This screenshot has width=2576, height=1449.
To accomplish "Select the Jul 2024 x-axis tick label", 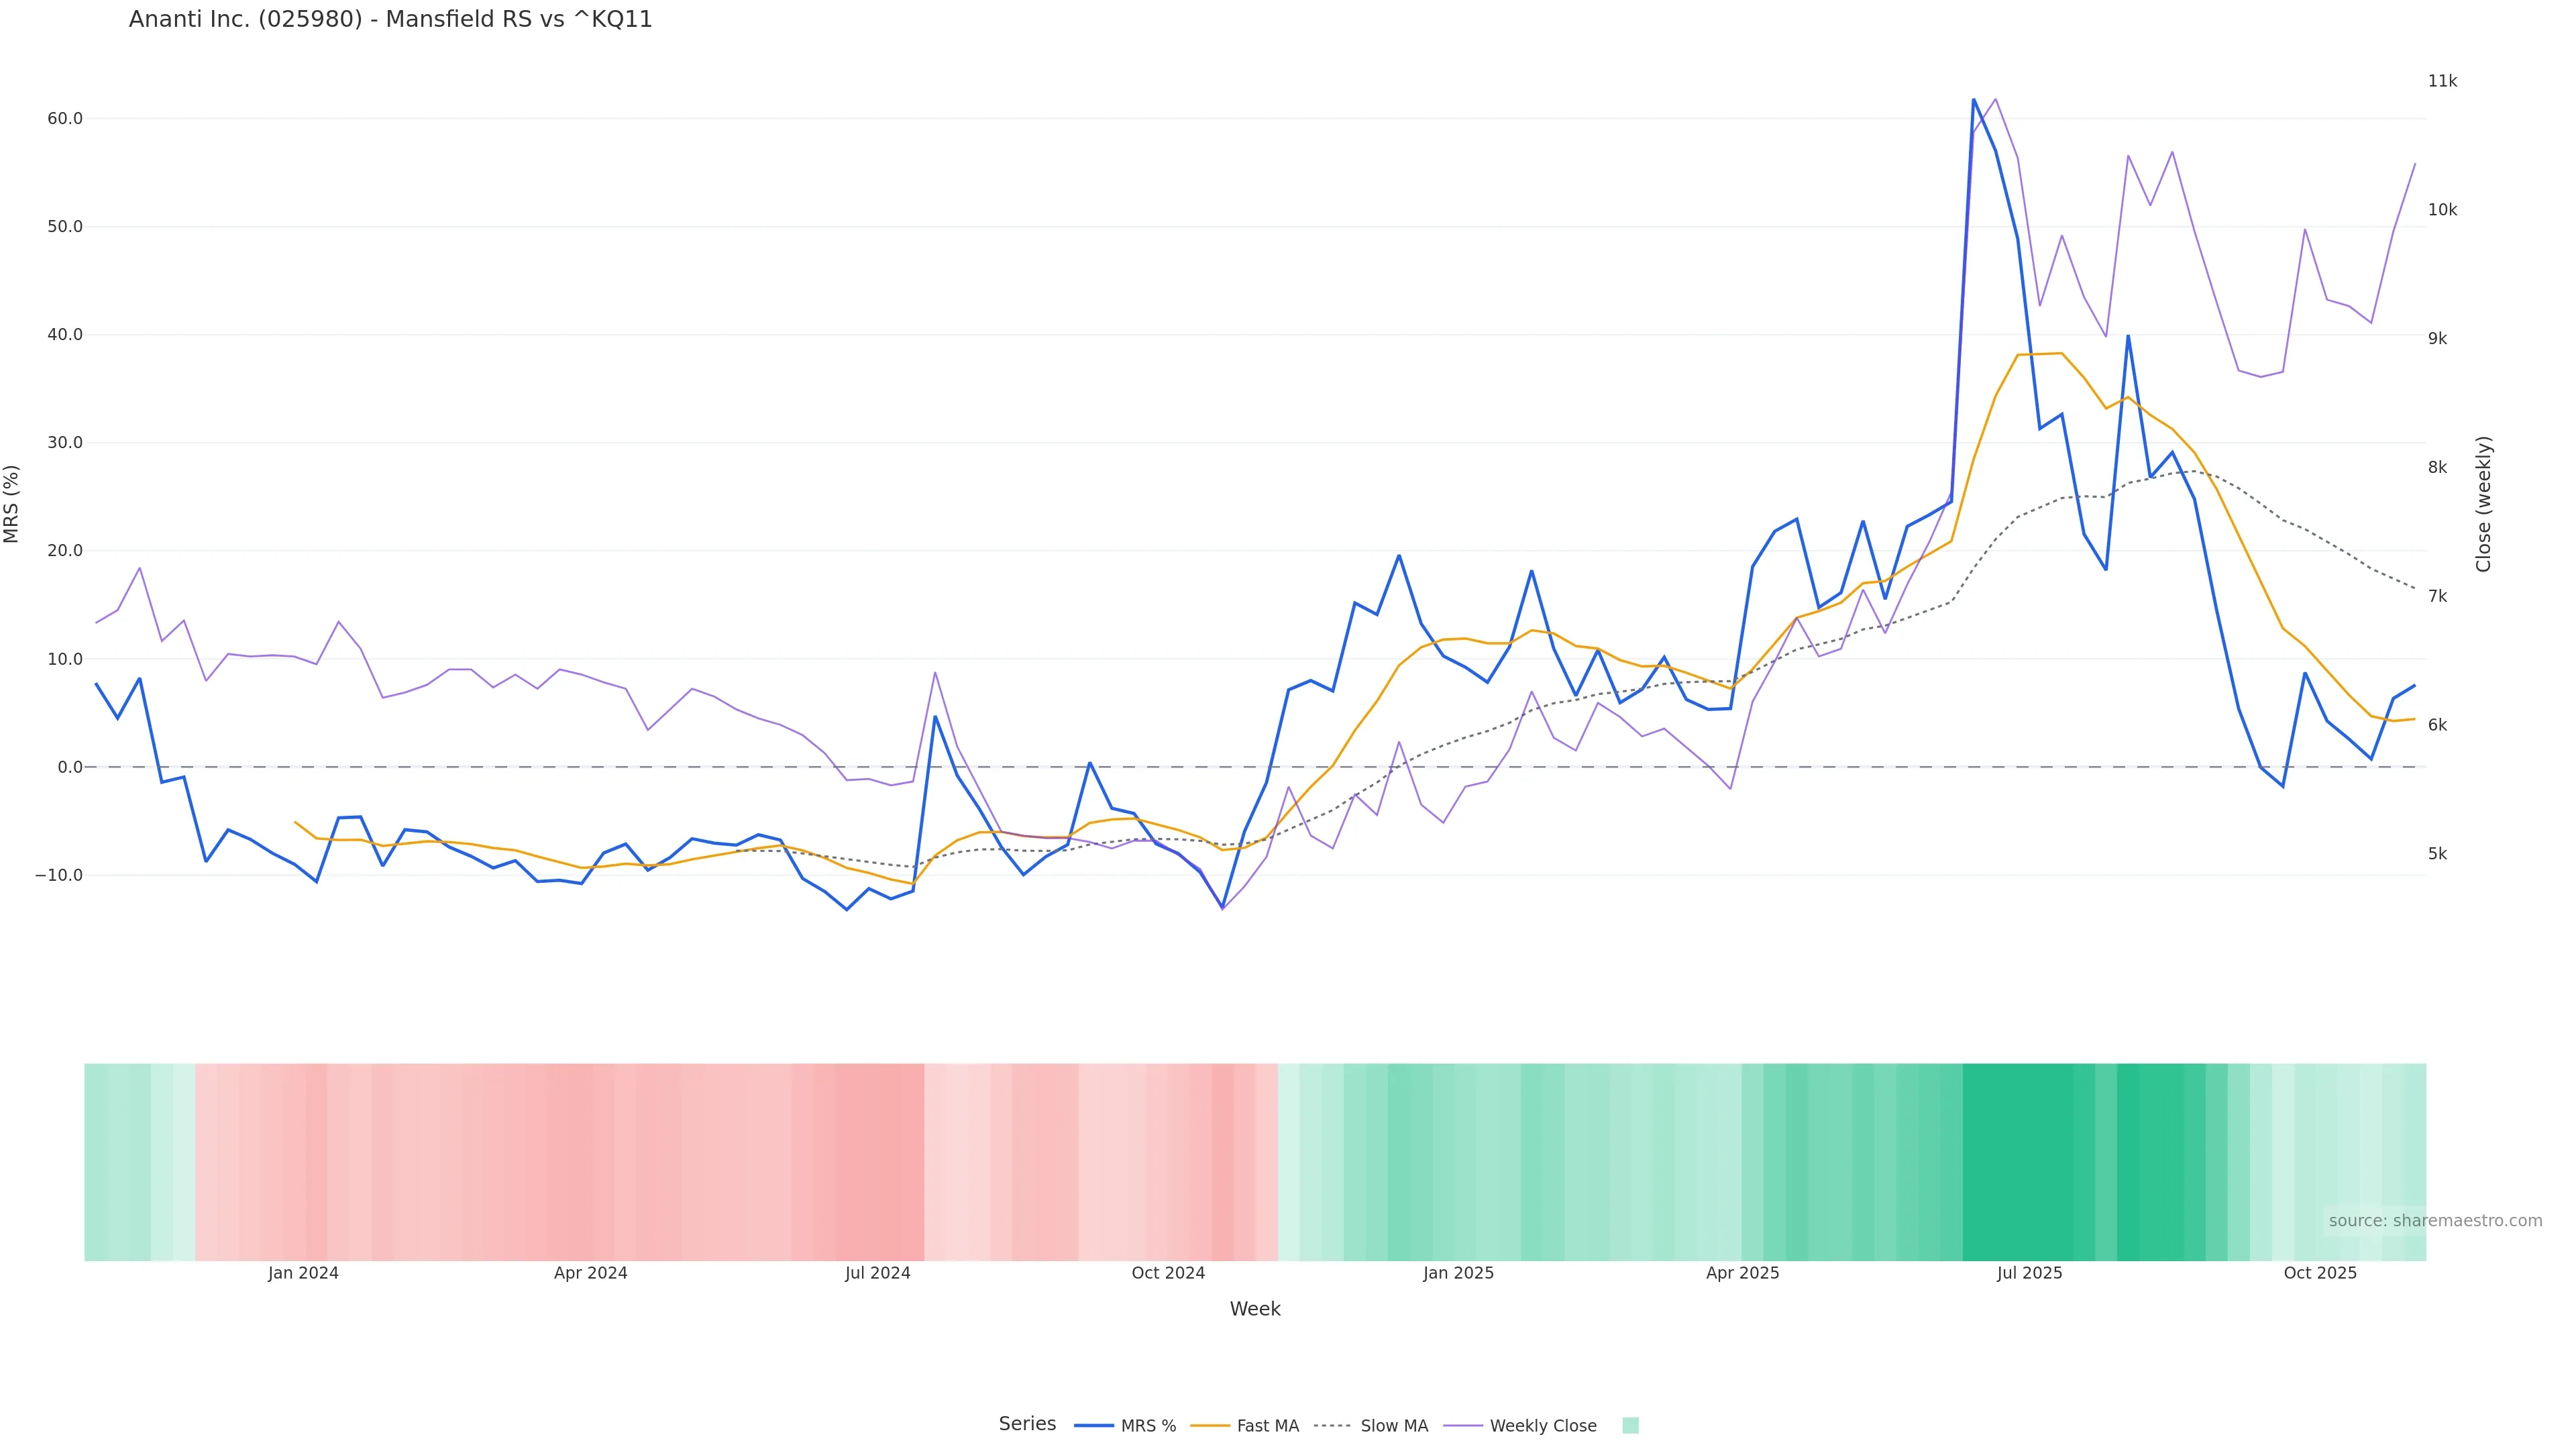I will click(x=877, y=1273).
